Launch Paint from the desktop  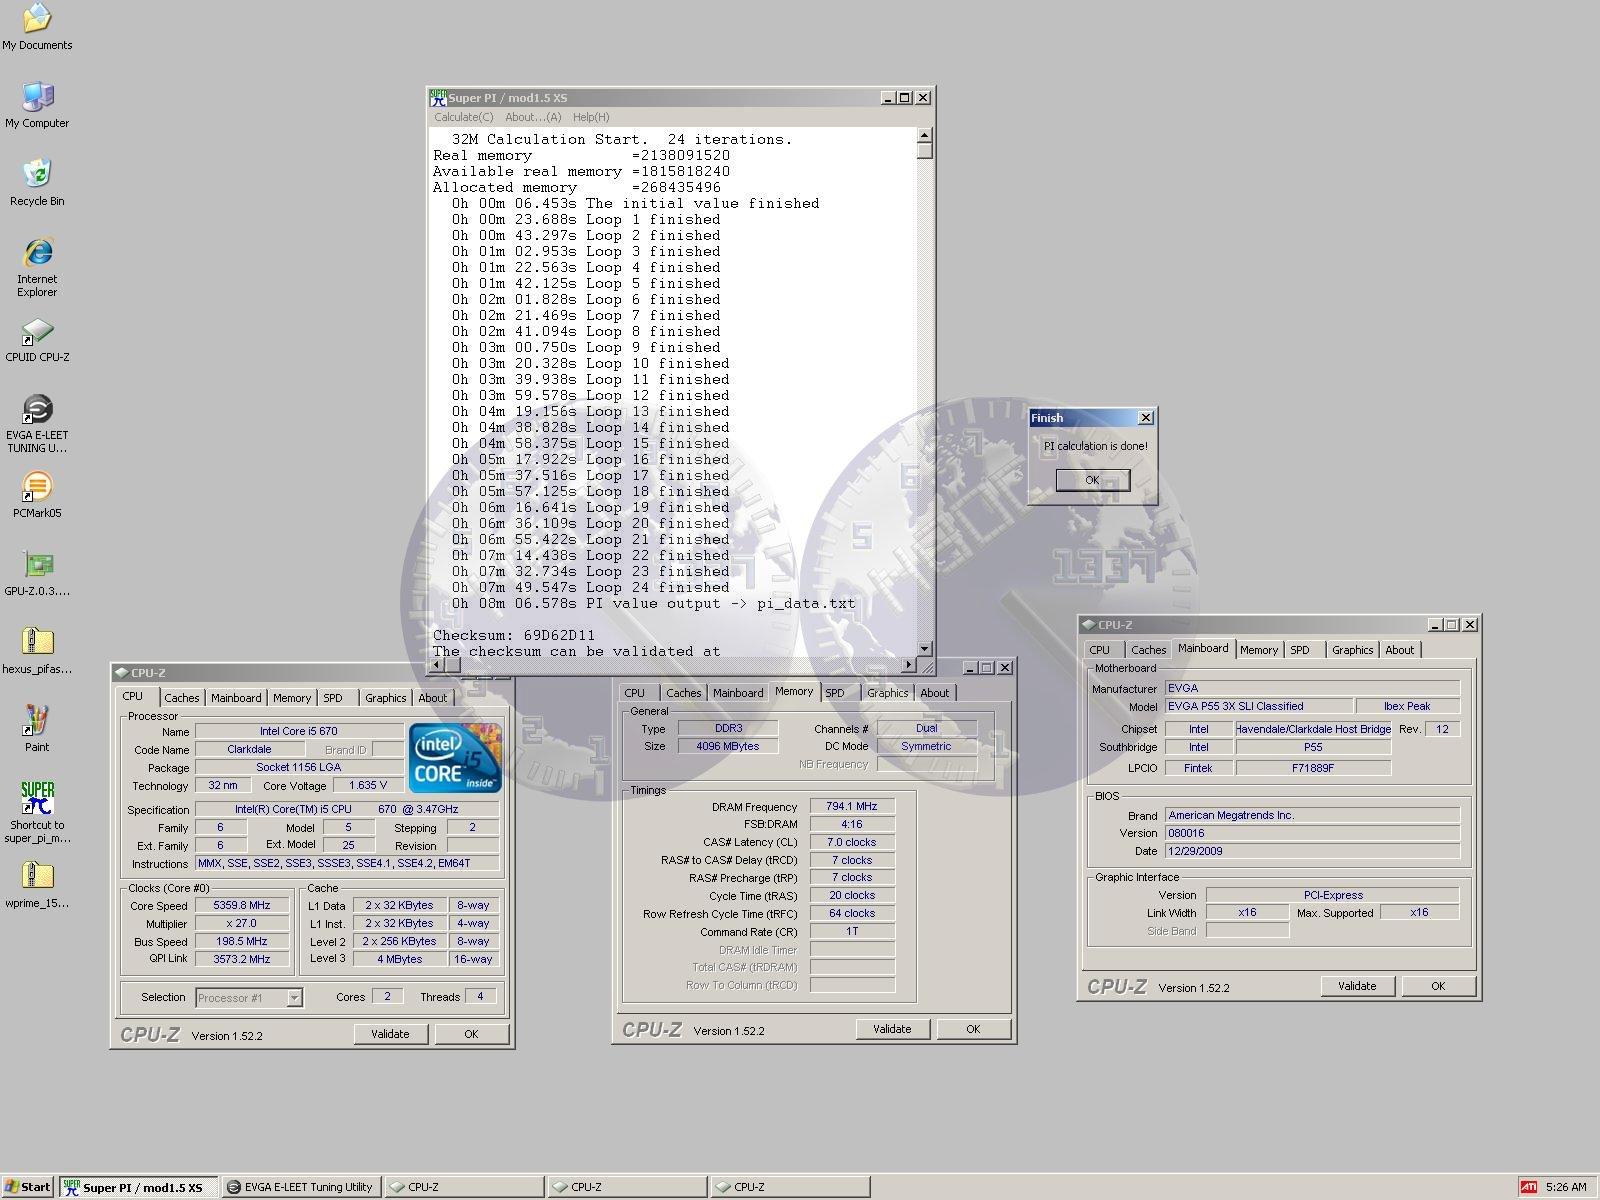37,729
